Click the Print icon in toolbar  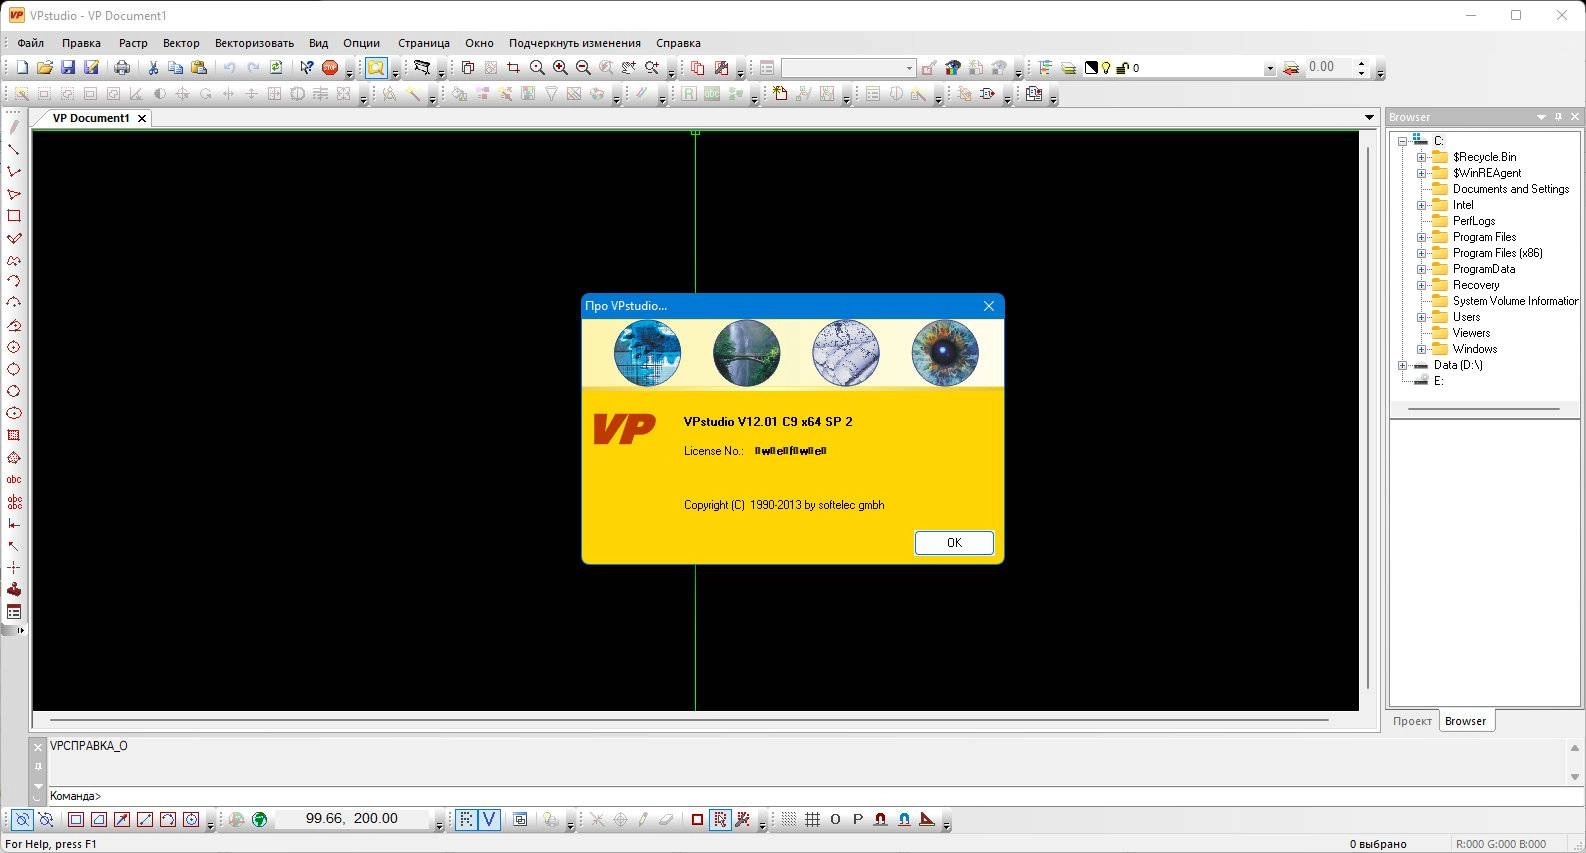(x=122, y=67)
